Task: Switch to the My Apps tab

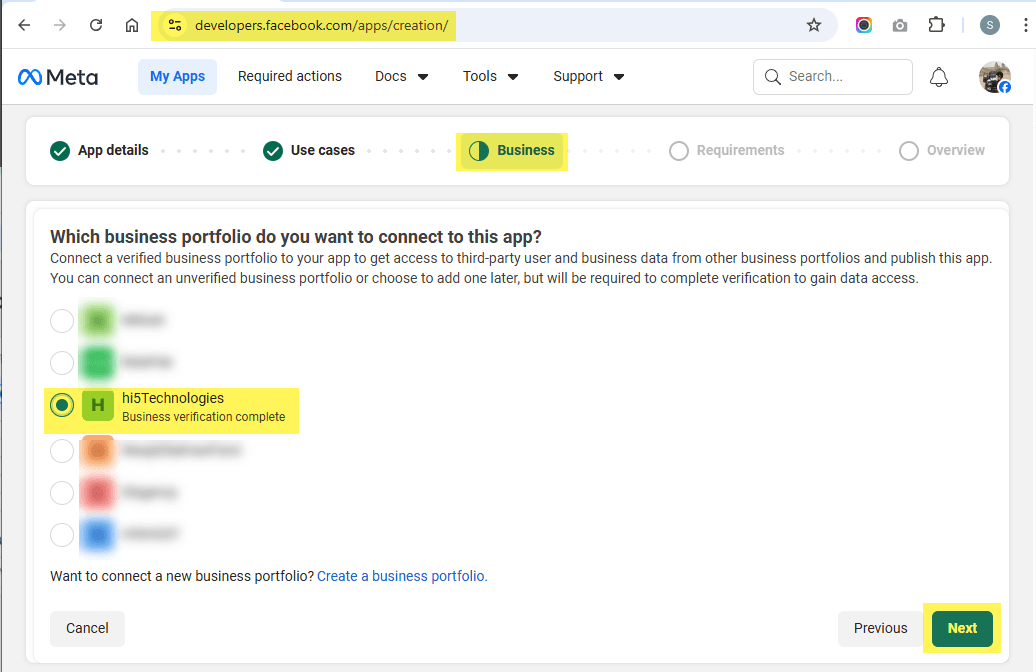Action: tap(177, 76)
